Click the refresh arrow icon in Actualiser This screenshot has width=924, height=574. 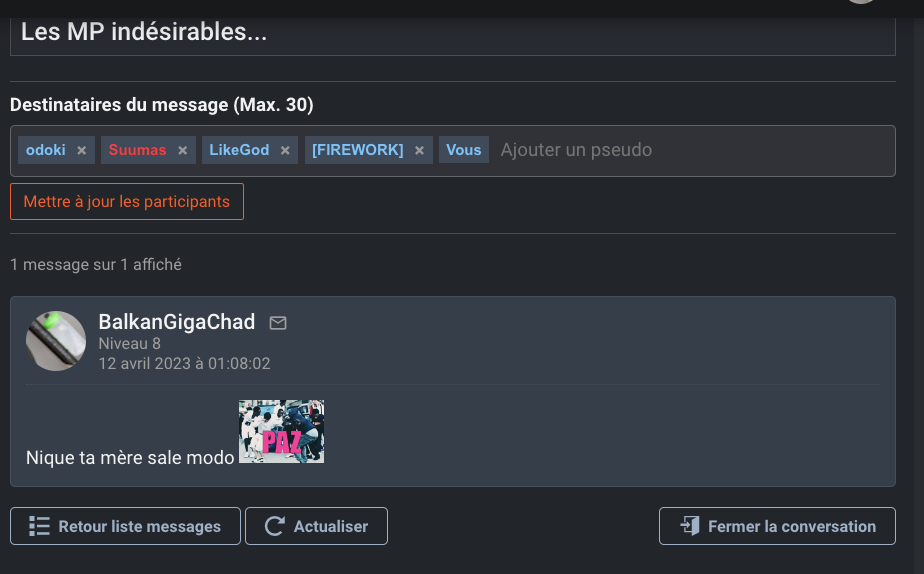(275, 526)
